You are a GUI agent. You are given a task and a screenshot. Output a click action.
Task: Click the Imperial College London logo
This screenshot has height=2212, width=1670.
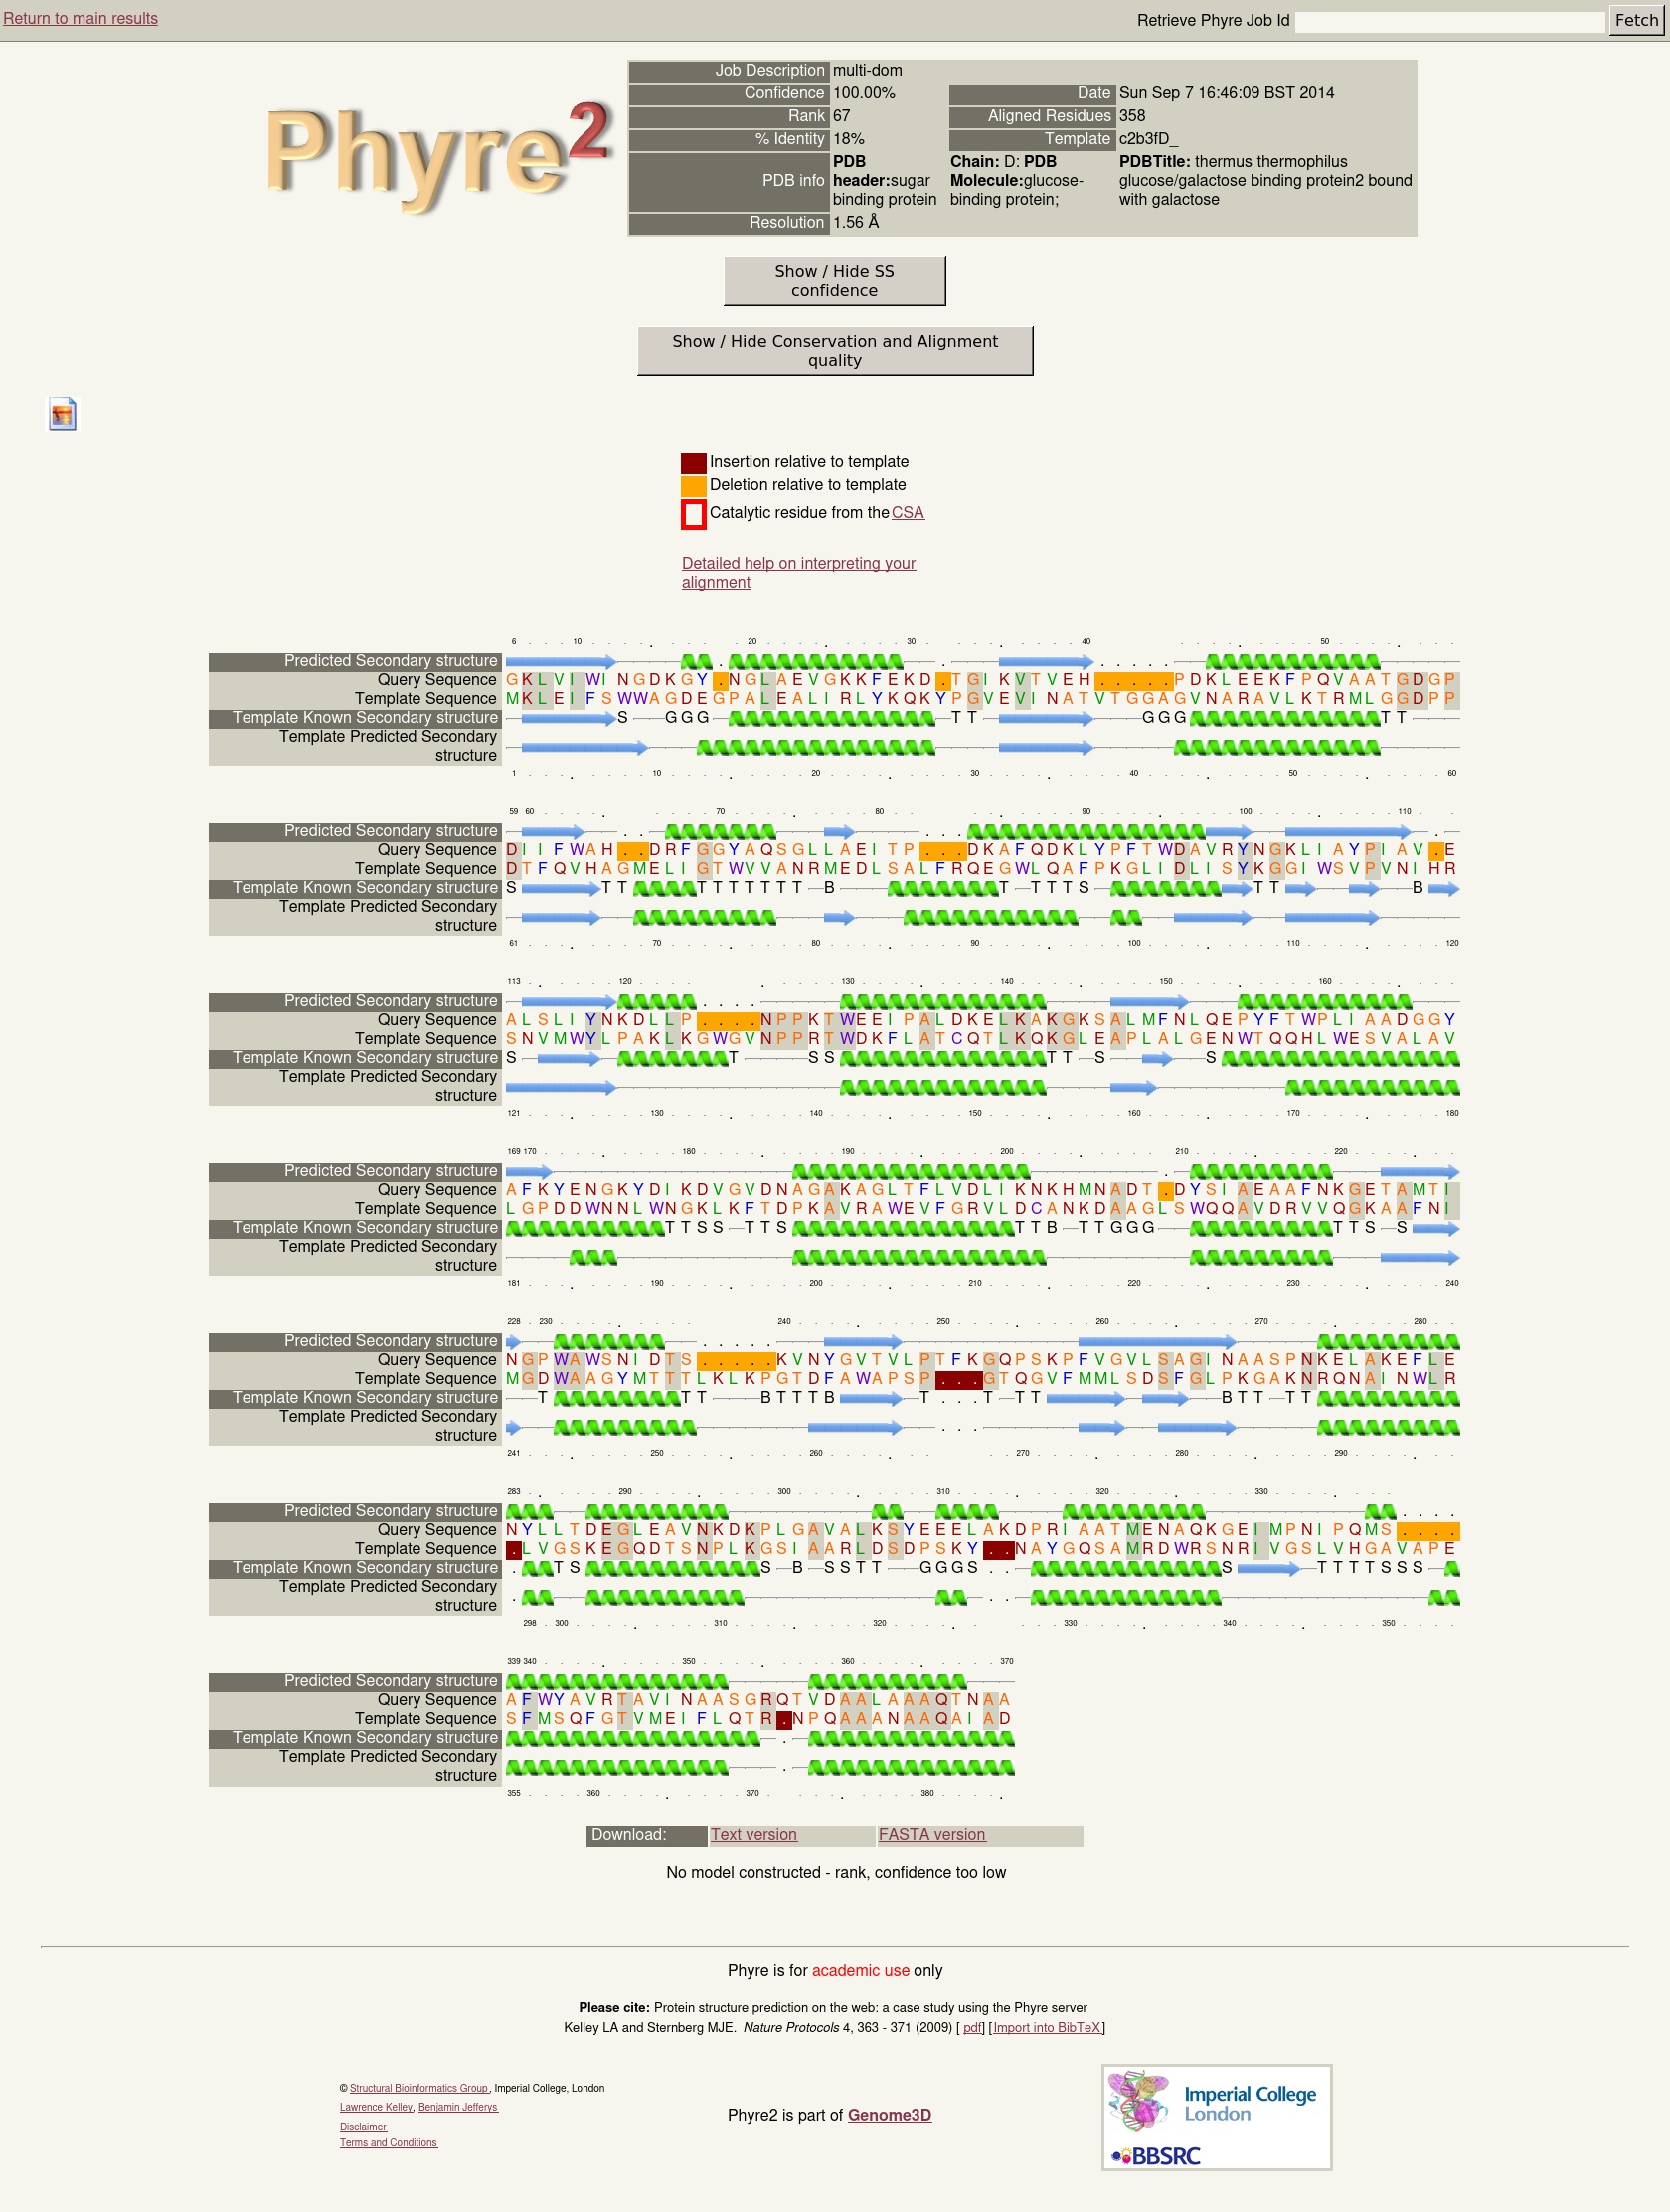coord(1216,2101)
